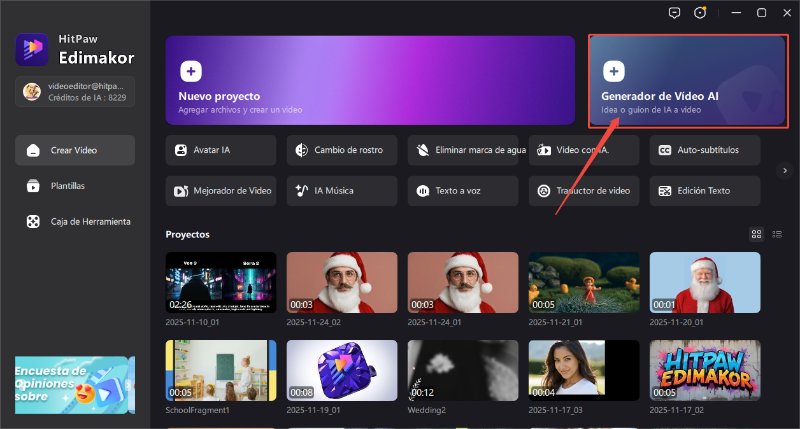Open the Cambio de rostro tool
The height and width of the screenshot is (429, 800).
coord(342,150)
